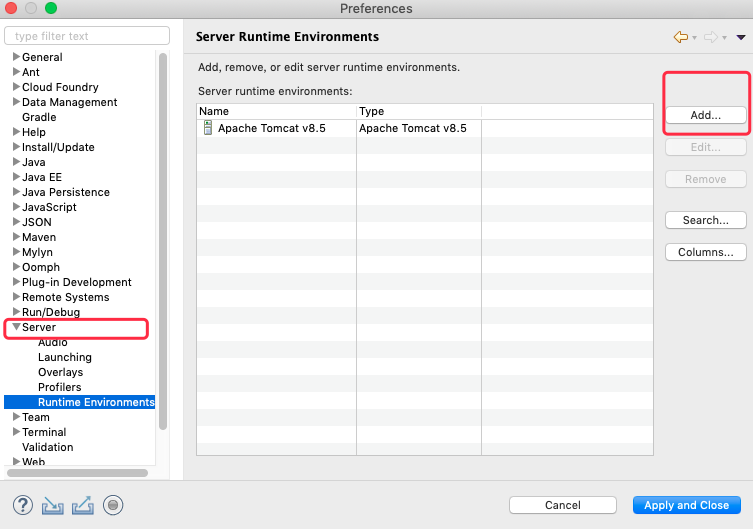Expand the General preferences node
The height and width of the screenshot is (529, 753).
coord(15,57)
